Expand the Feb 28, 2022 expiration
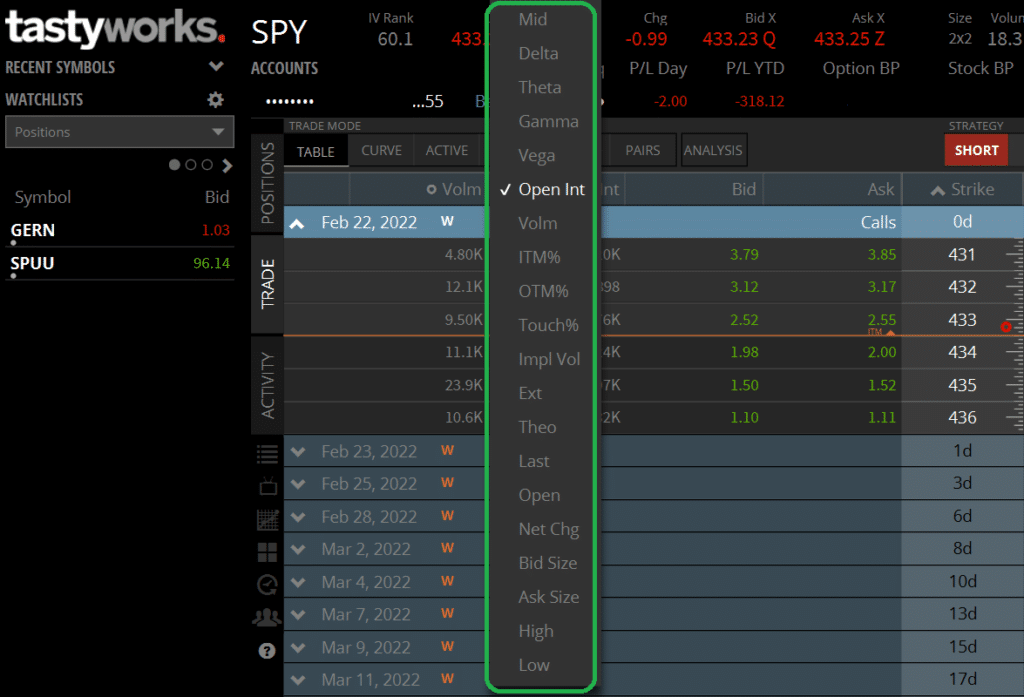 pos(298,517)
